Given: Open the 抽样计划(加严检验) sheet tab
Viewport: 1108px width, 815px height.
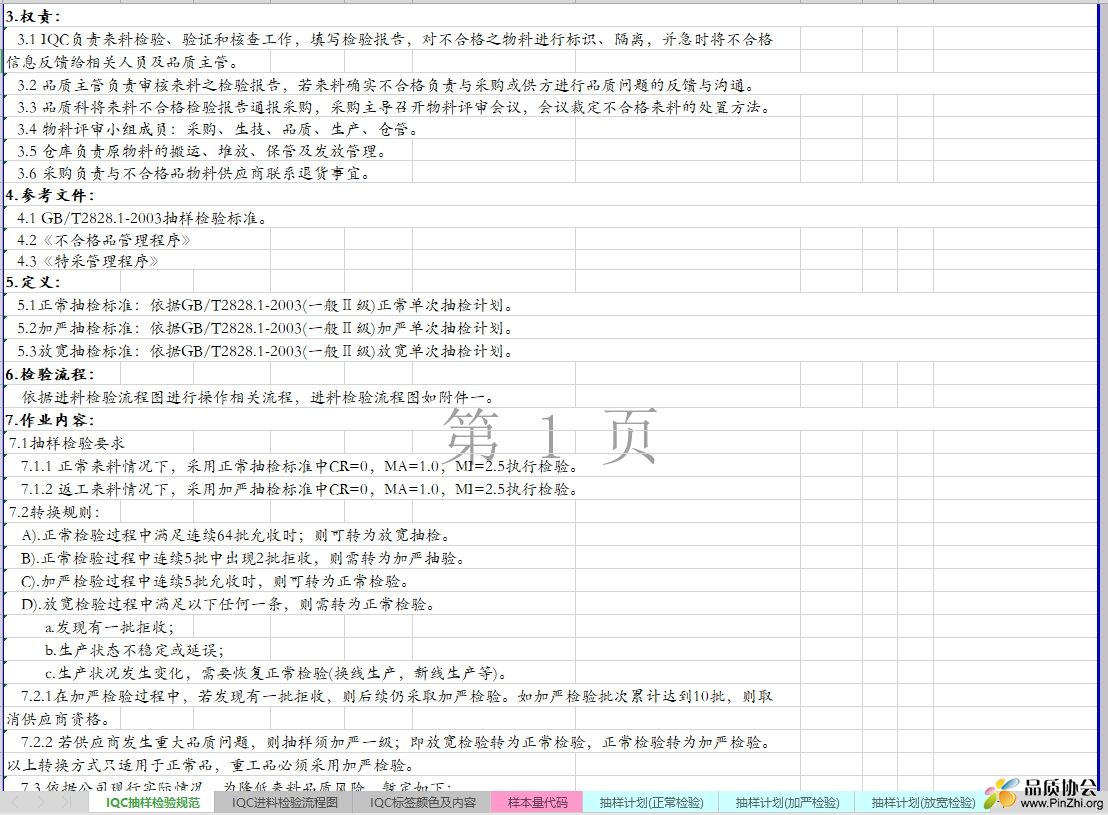Looking at the screenshot, I should point(786,803).
